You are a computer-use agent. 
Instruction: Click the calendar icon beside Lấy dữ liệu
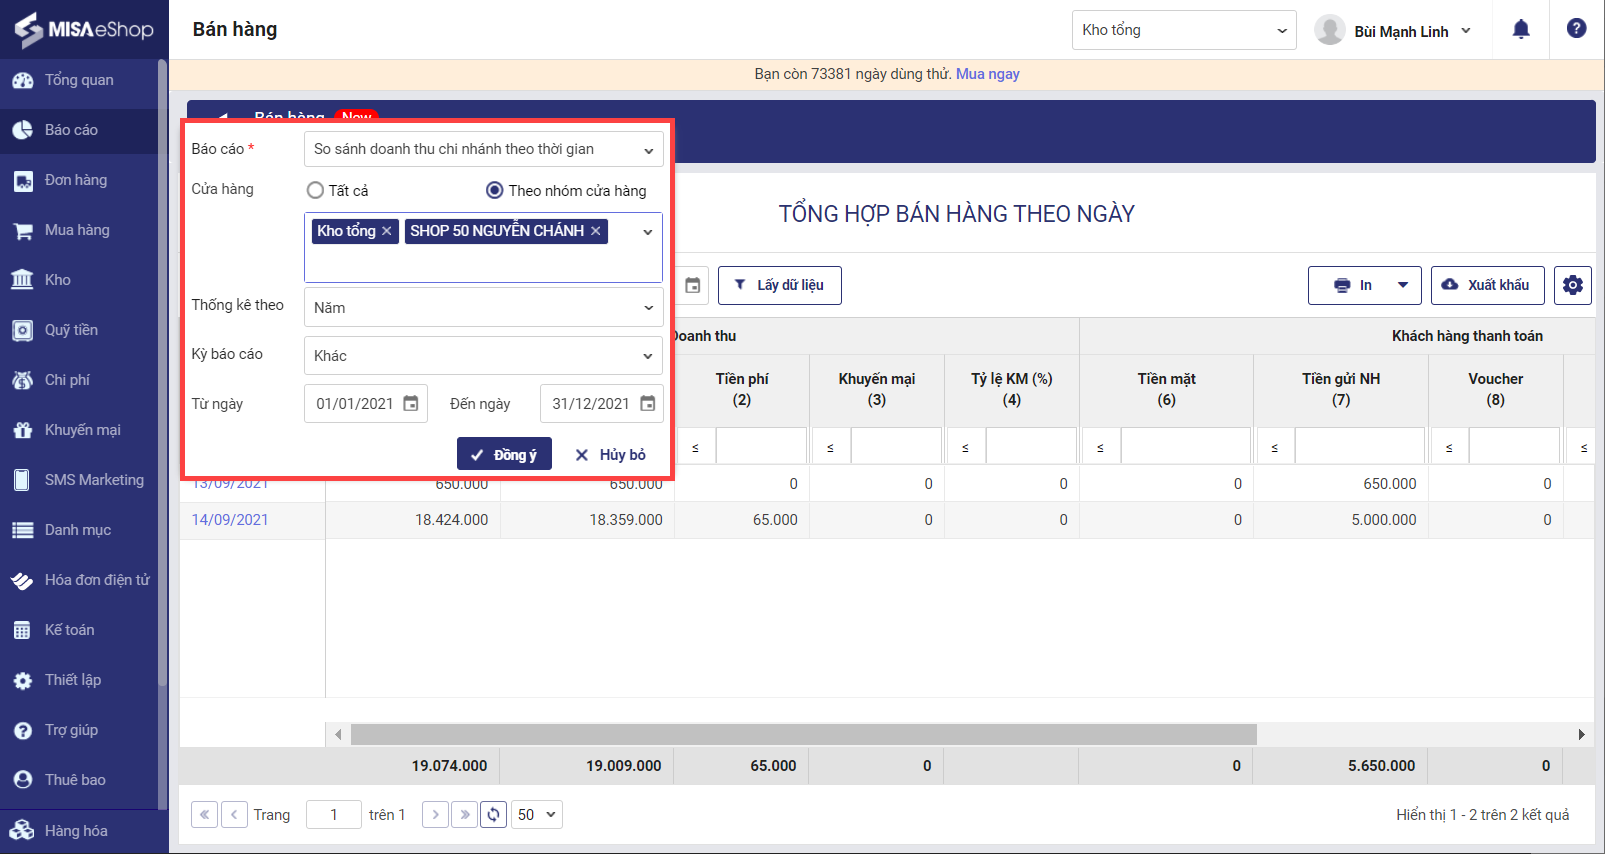click(692, 285)
